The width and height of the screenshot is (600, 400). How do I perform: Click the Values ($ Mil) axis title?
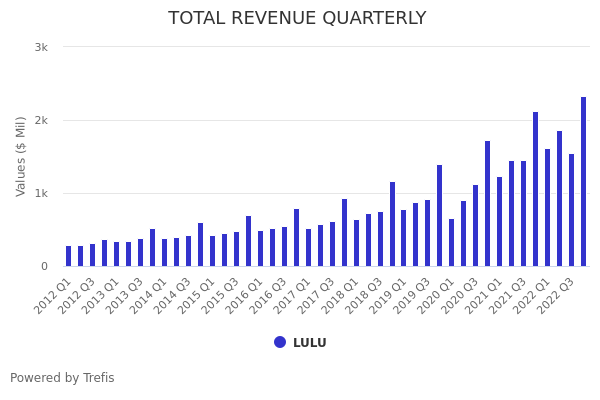point(21,156)
